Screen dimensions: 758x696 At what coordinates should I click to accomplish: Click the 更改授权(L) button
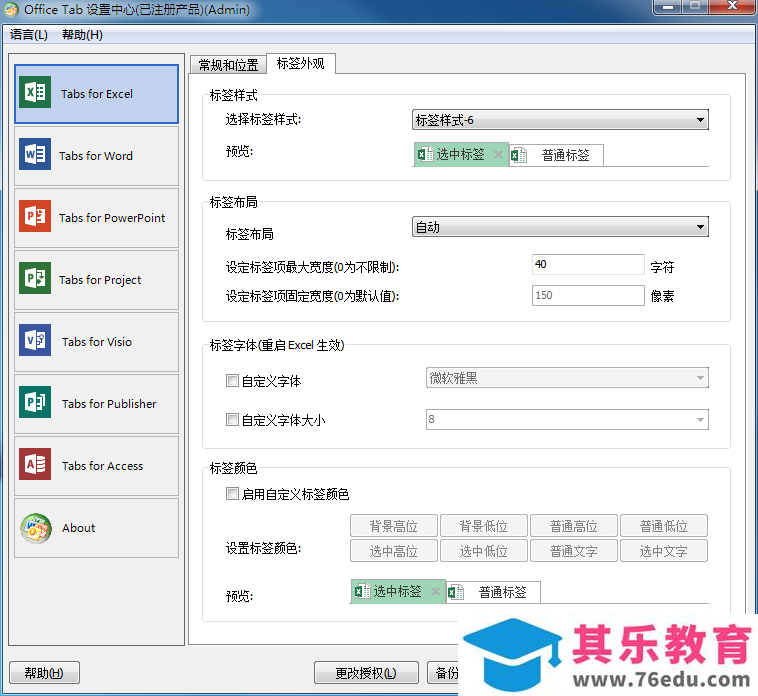[x=366, y=673]
